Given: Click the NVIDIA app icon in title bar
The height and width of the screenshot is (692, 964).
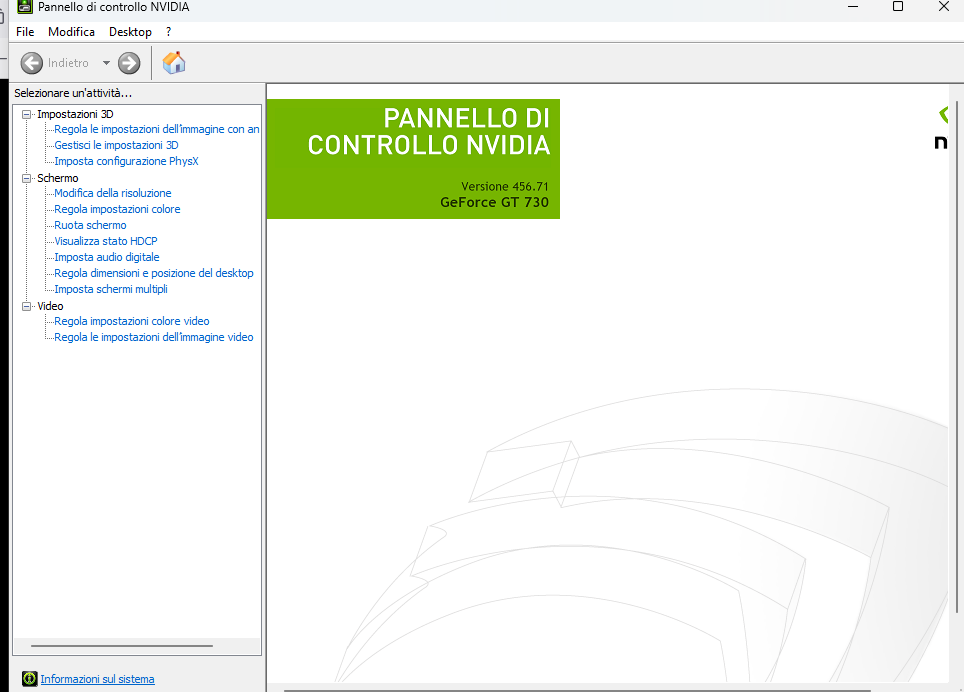Looking at the screenshot, I should coord(24,7).
